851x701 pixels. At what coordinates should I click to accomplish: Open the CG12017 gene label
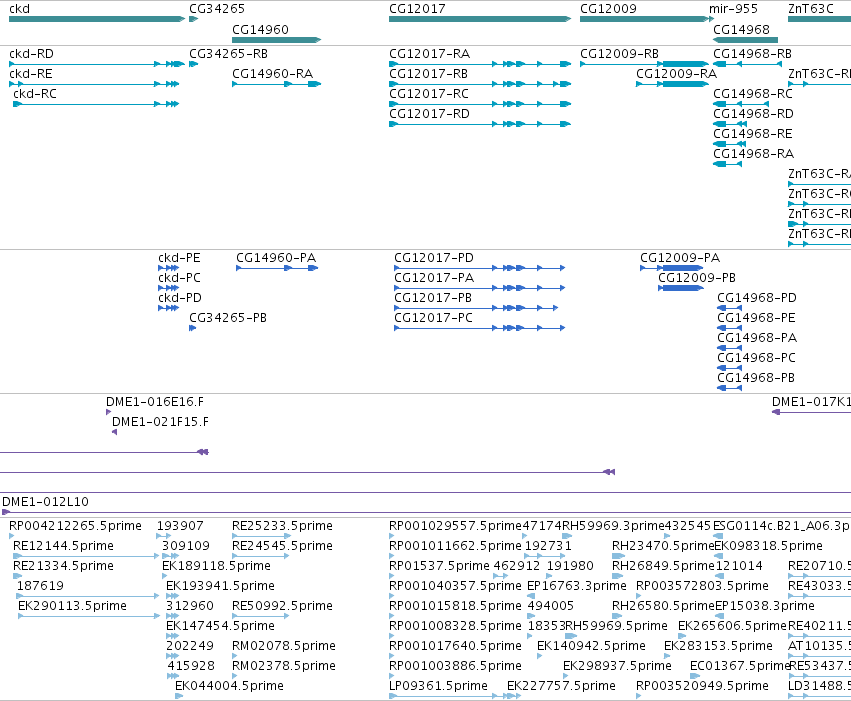point(417,9)
